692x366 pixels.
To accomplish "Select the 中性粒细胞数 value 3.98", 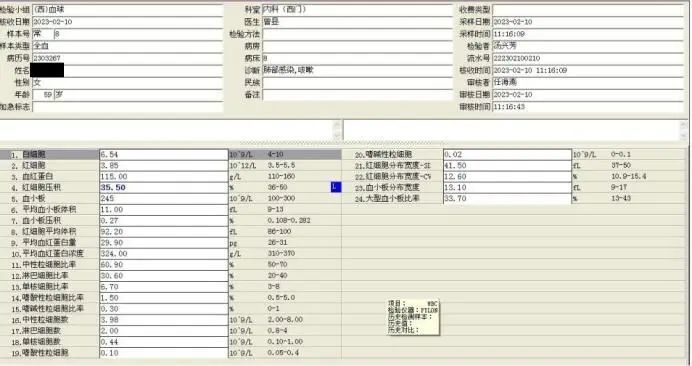I will tap(164, 320).
